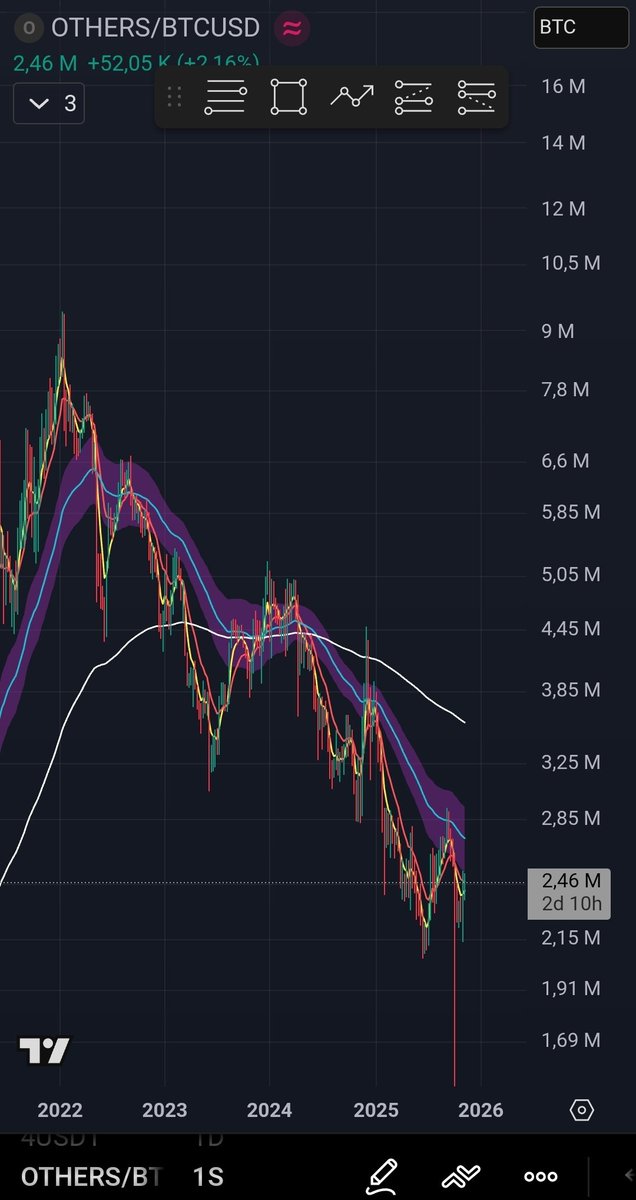Click the 2024 time axis label
The width and height of the screenshot is (636, 1200).
(269, 1110)
